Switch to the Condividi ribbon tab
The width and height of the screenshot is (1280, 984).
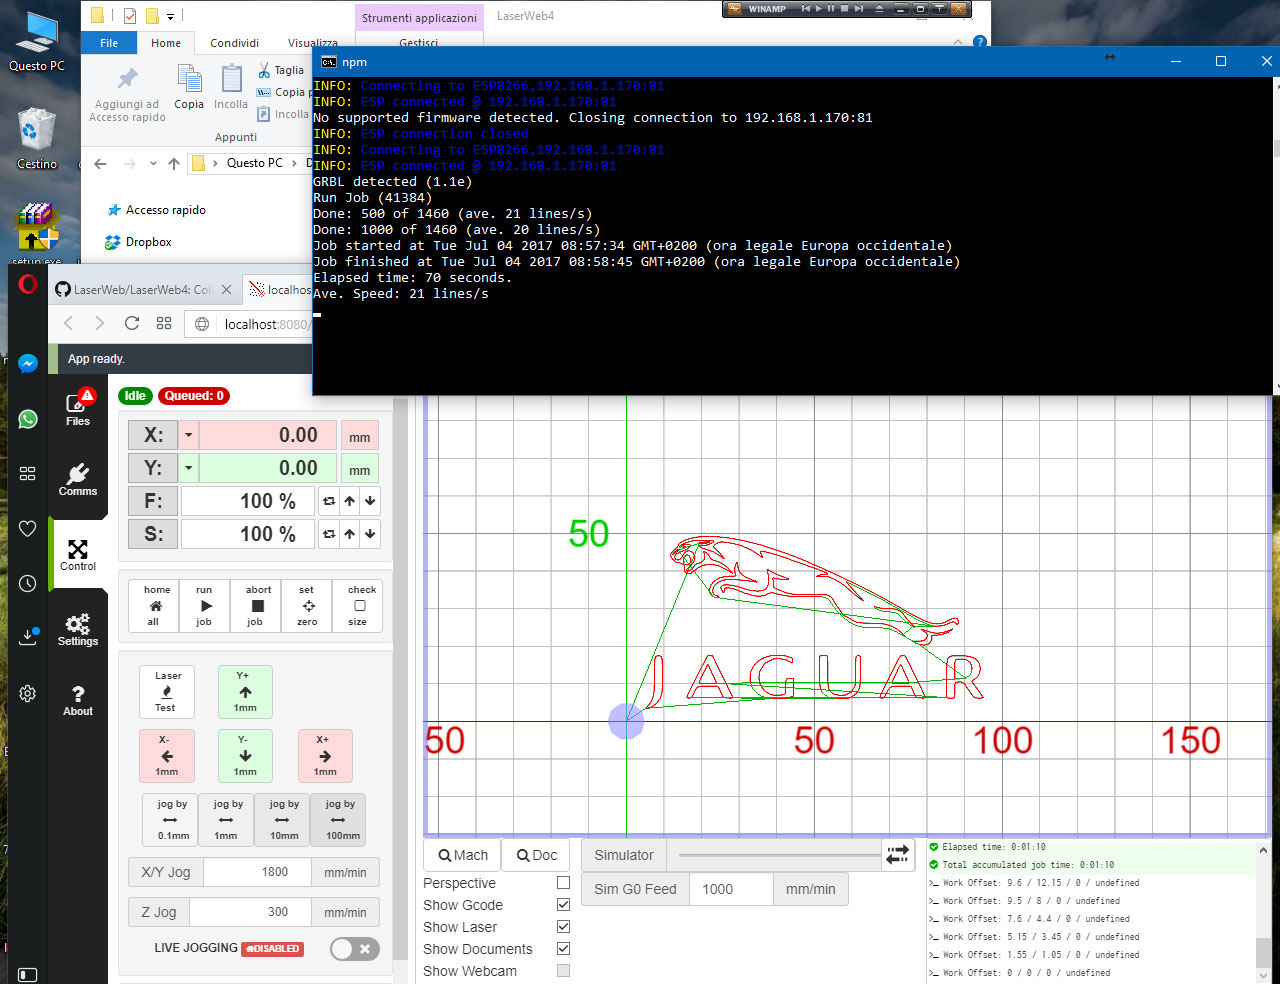(233, 43)
